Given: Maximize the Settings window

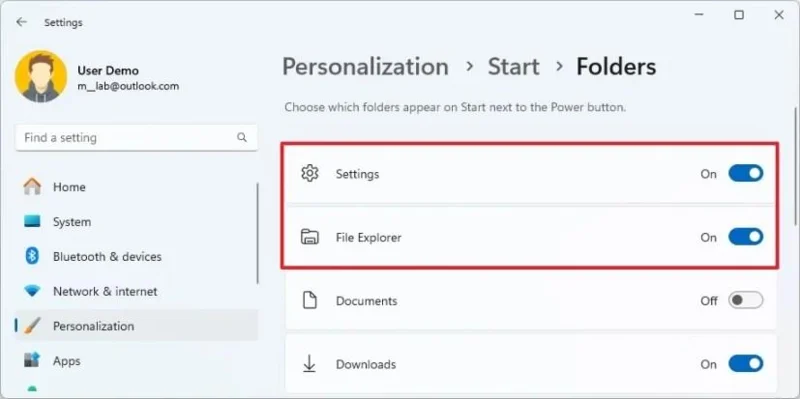Looking at the screenshot, I should [x=739, y=15].
